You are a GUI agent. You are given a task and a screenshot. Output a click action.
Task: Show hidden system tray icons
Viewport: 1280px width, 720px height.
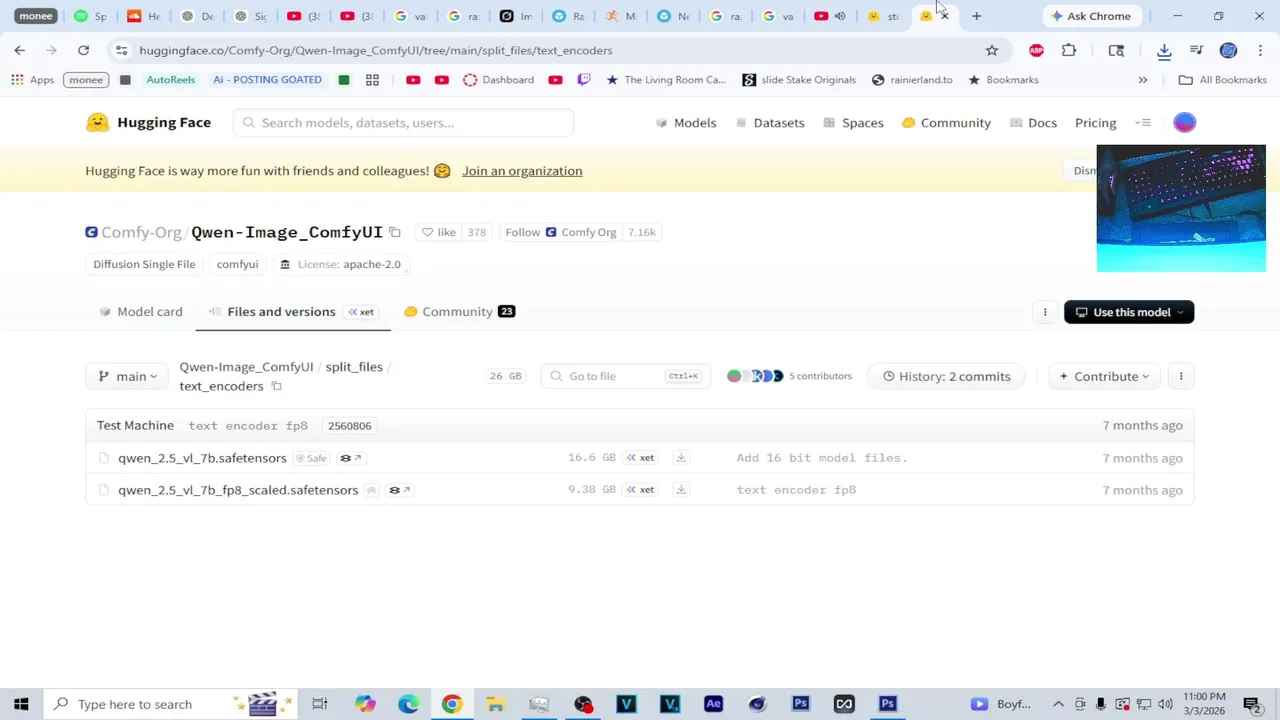pyautogui.click(x=1058, y=704)
